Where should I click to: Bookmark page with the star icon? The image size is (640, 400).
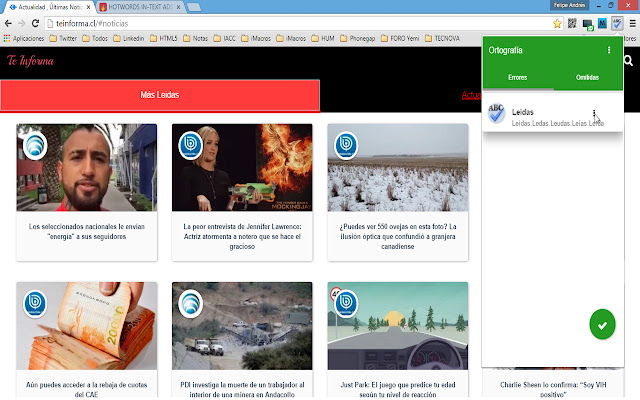point(557,24)
